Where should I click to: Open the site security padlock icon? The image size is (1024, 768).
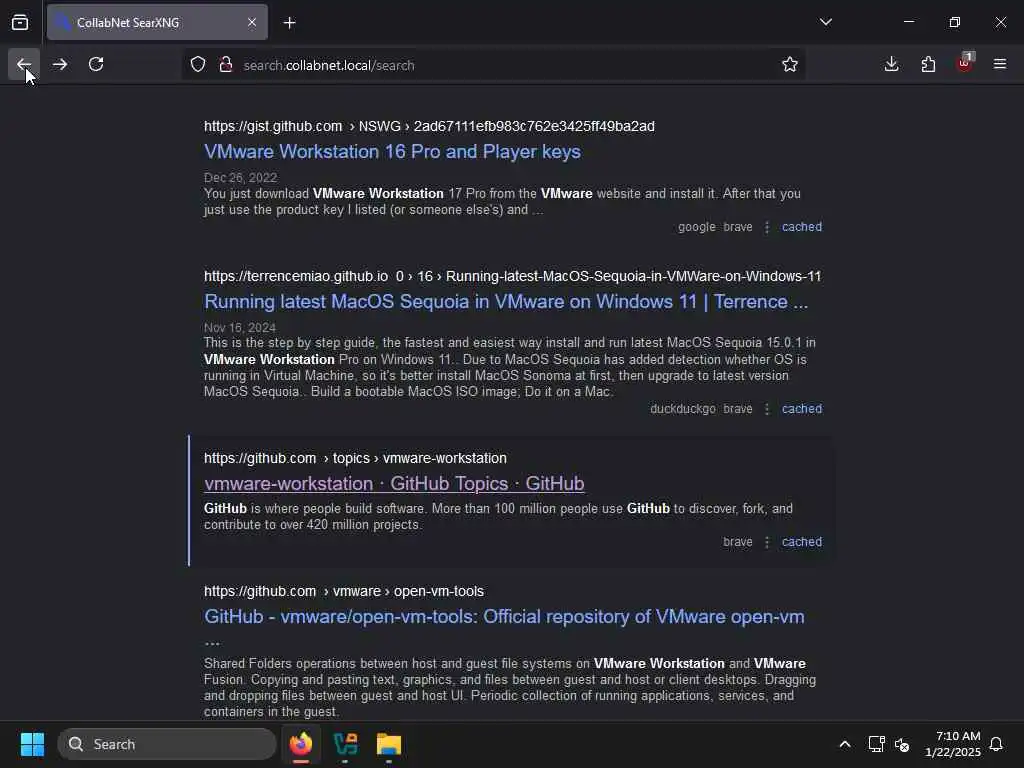pos(226,65)
